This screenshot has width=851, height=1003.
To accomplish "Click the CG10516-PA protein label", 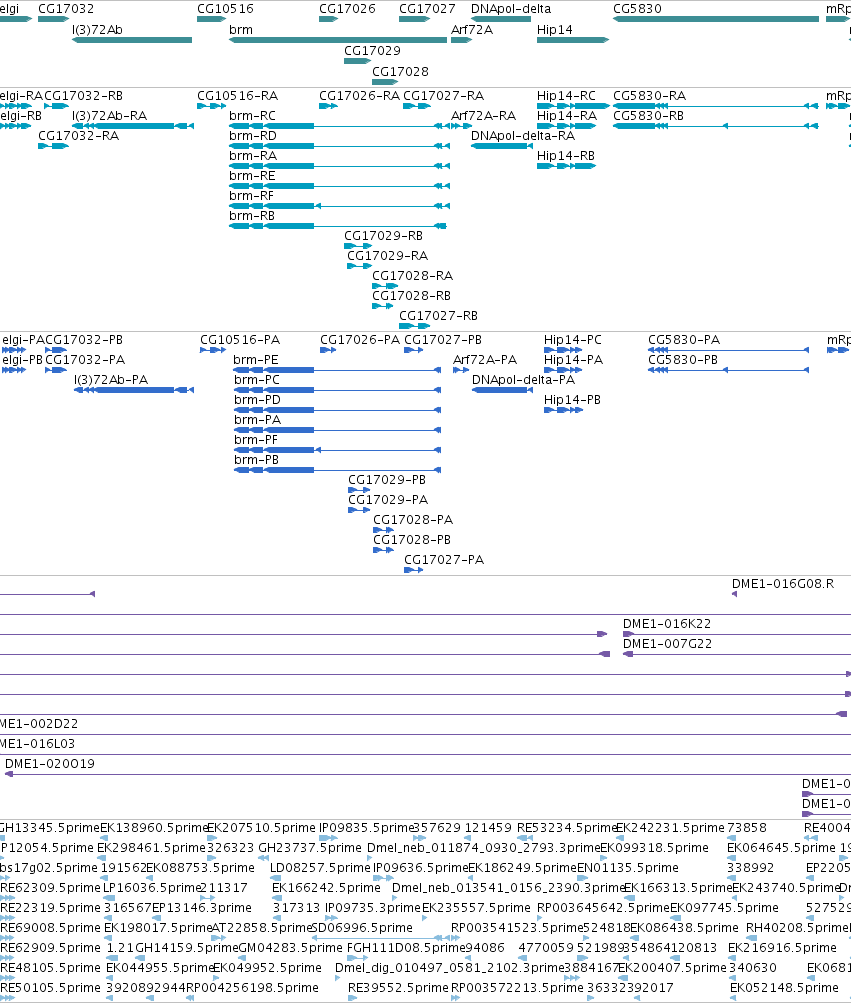I will (240, 340).
